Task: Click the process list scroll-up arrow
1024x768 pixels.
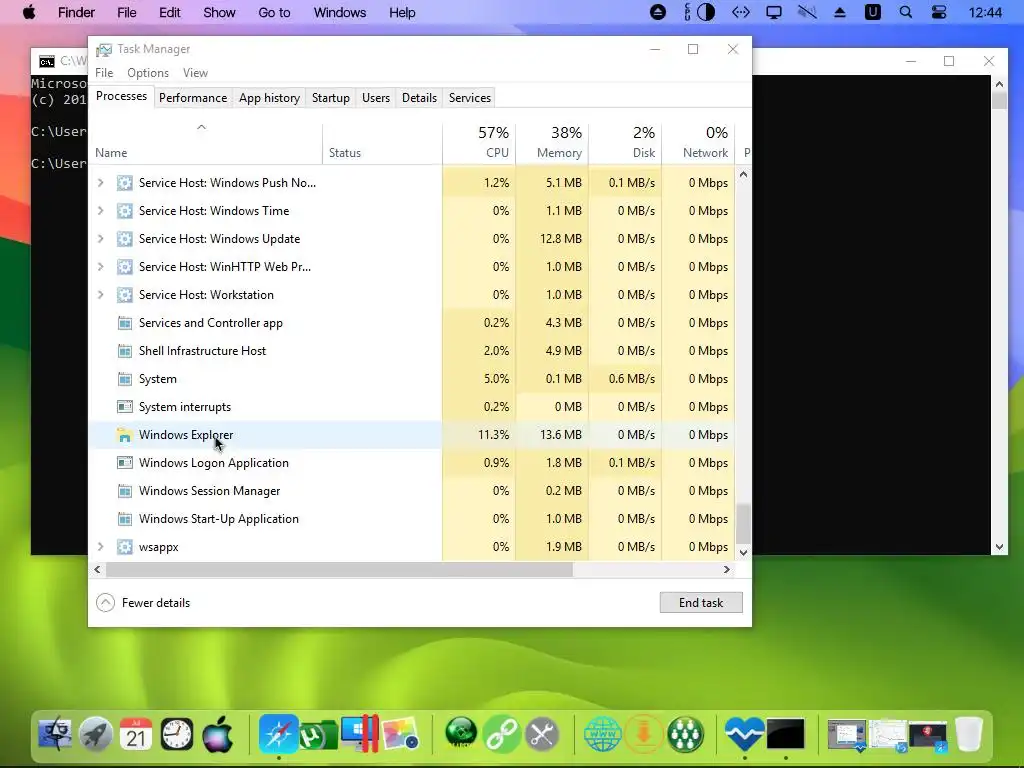Action: click(x=743, y=174)
